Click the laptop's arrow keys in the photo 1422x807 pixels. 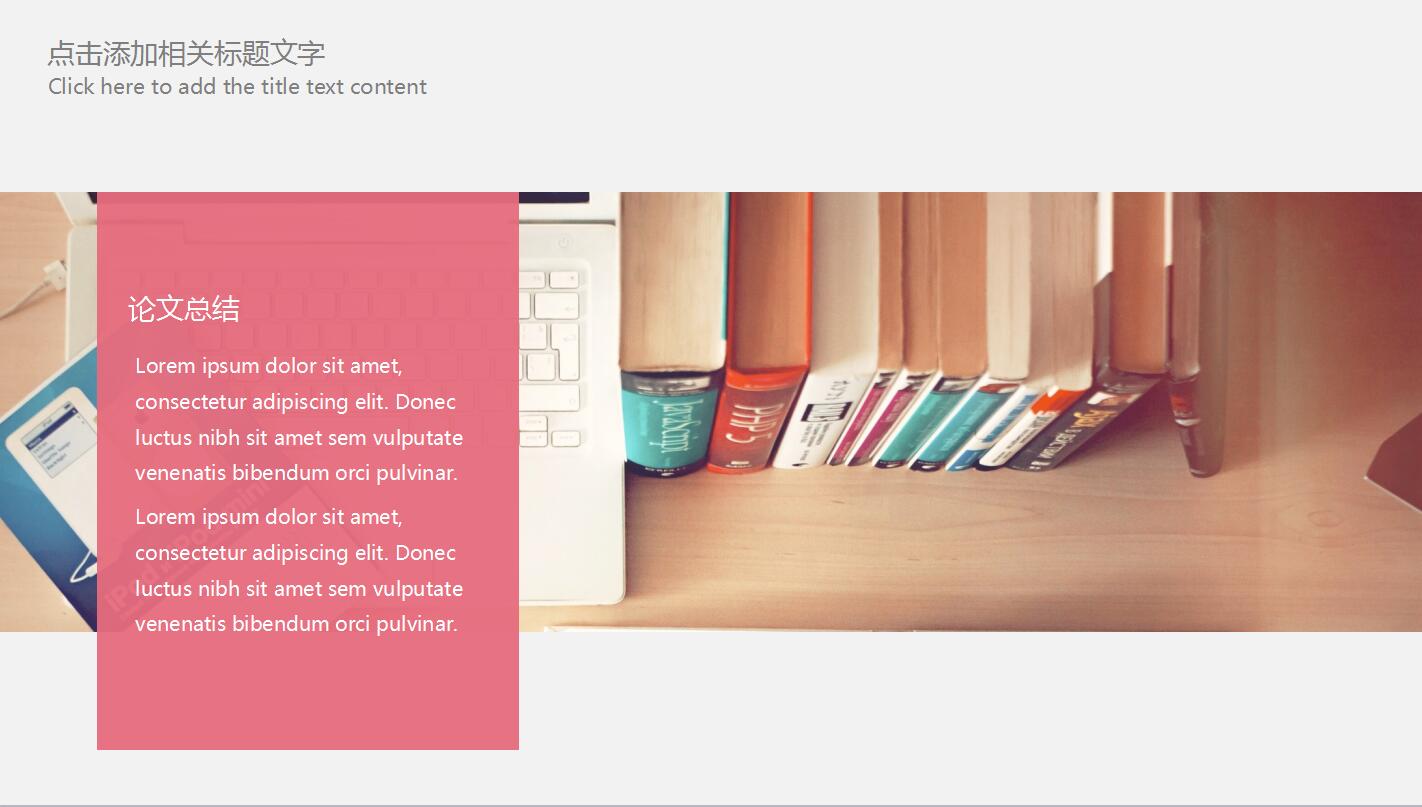pyautogui.click(x=549, y=431)
